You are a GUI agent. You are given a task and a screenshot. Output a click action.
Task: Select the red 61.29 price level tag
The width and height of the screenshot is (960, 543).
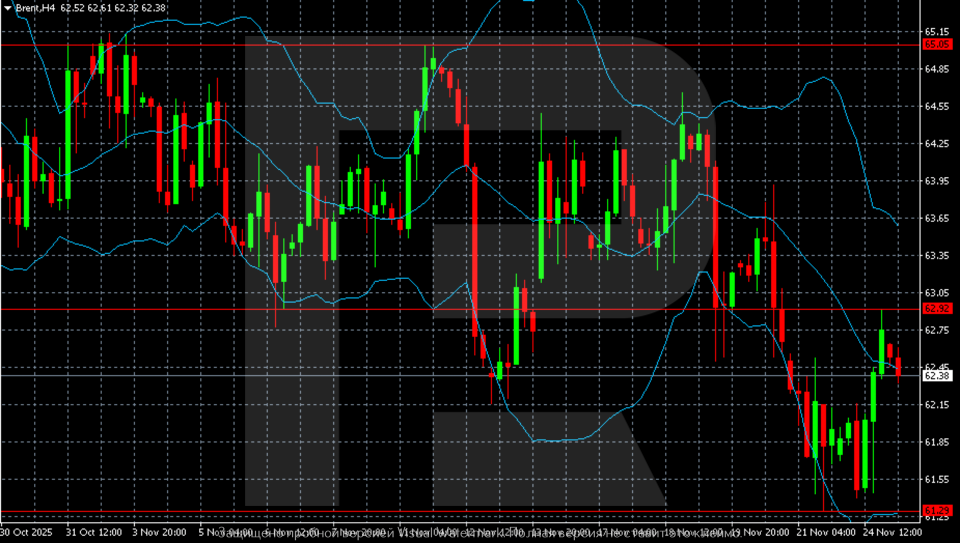click(937, 511)
